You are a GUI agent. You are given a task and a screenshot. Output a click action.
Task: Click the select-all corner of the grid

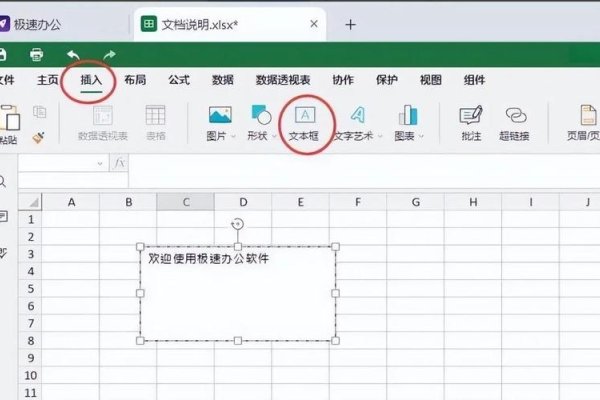(30, 202)
